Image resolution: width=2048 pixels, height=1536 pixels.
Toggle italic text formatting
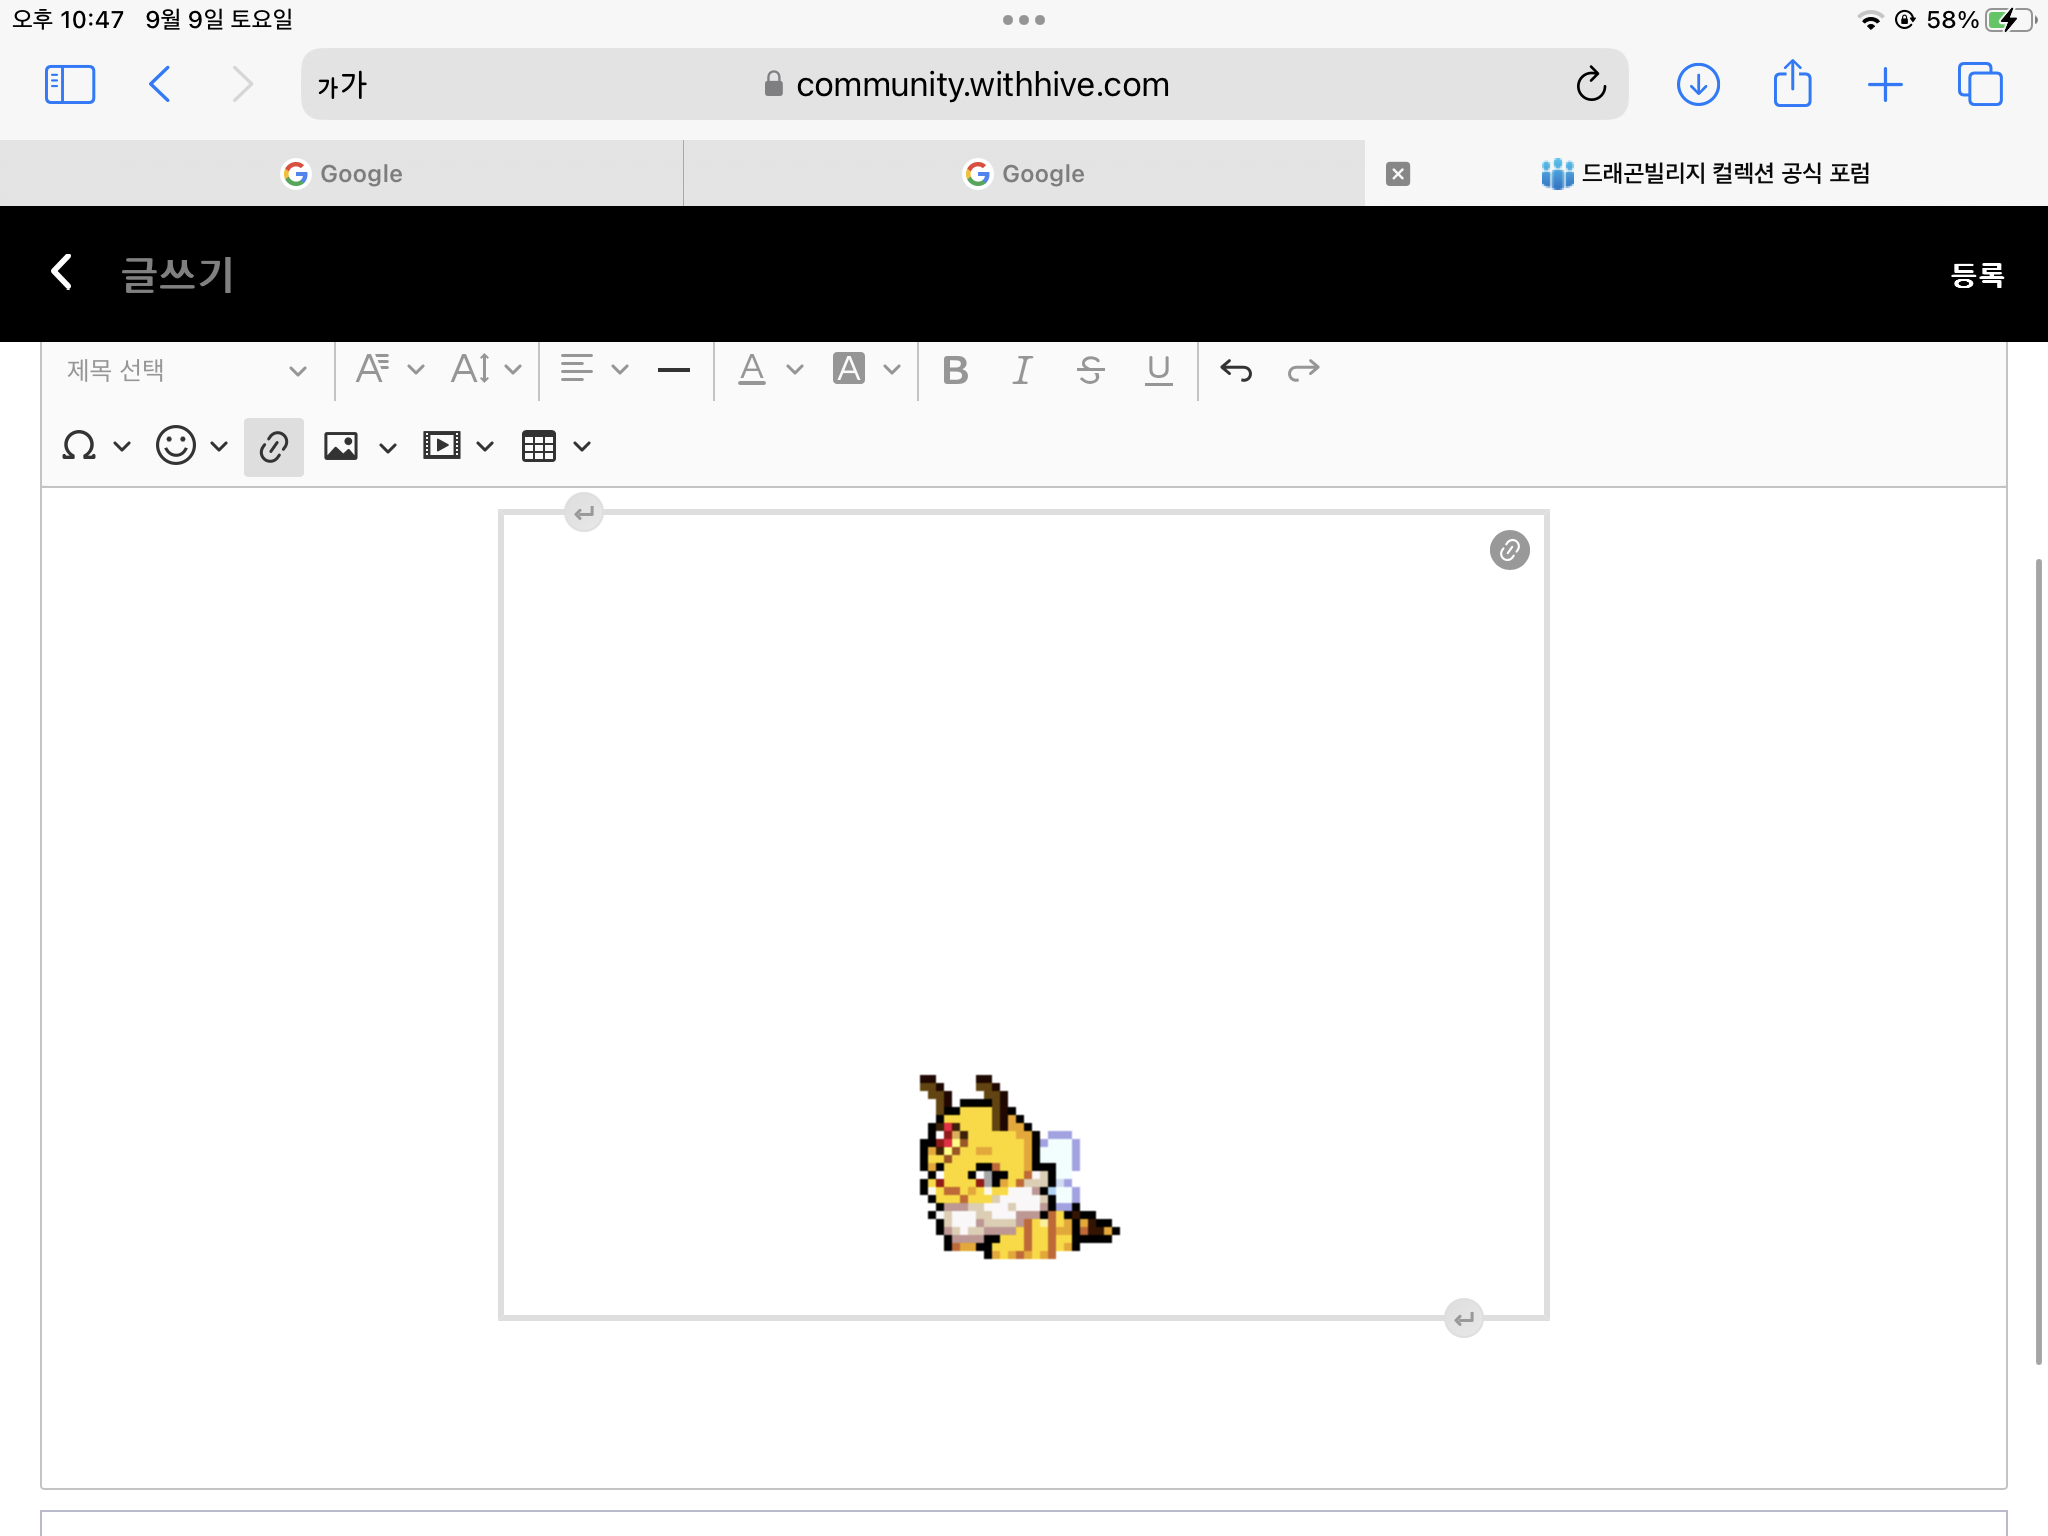(1021, 370)
